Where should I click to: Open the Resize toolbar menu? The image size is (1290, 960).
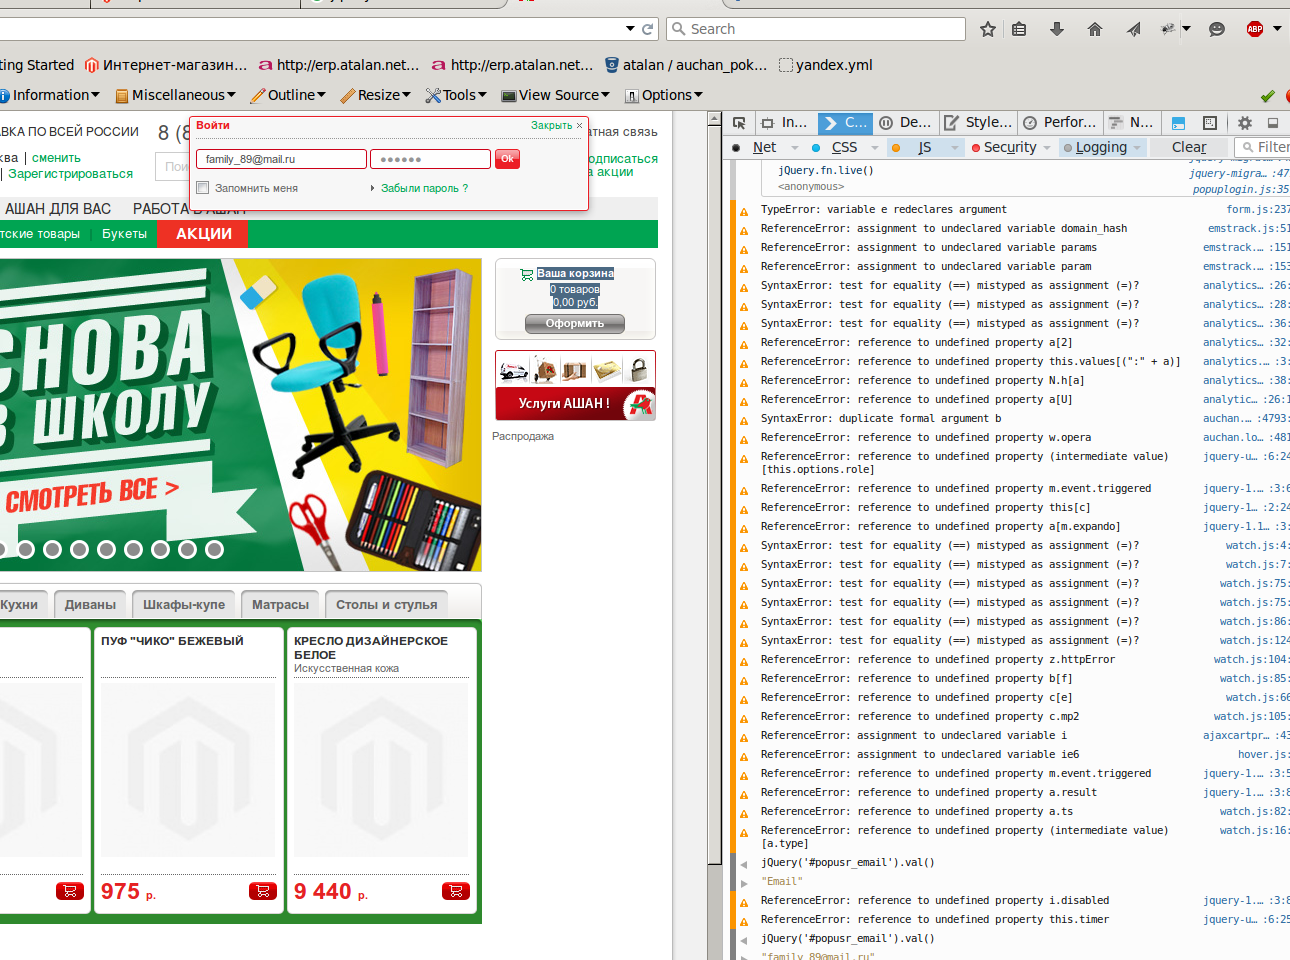[x=376, y=95]
